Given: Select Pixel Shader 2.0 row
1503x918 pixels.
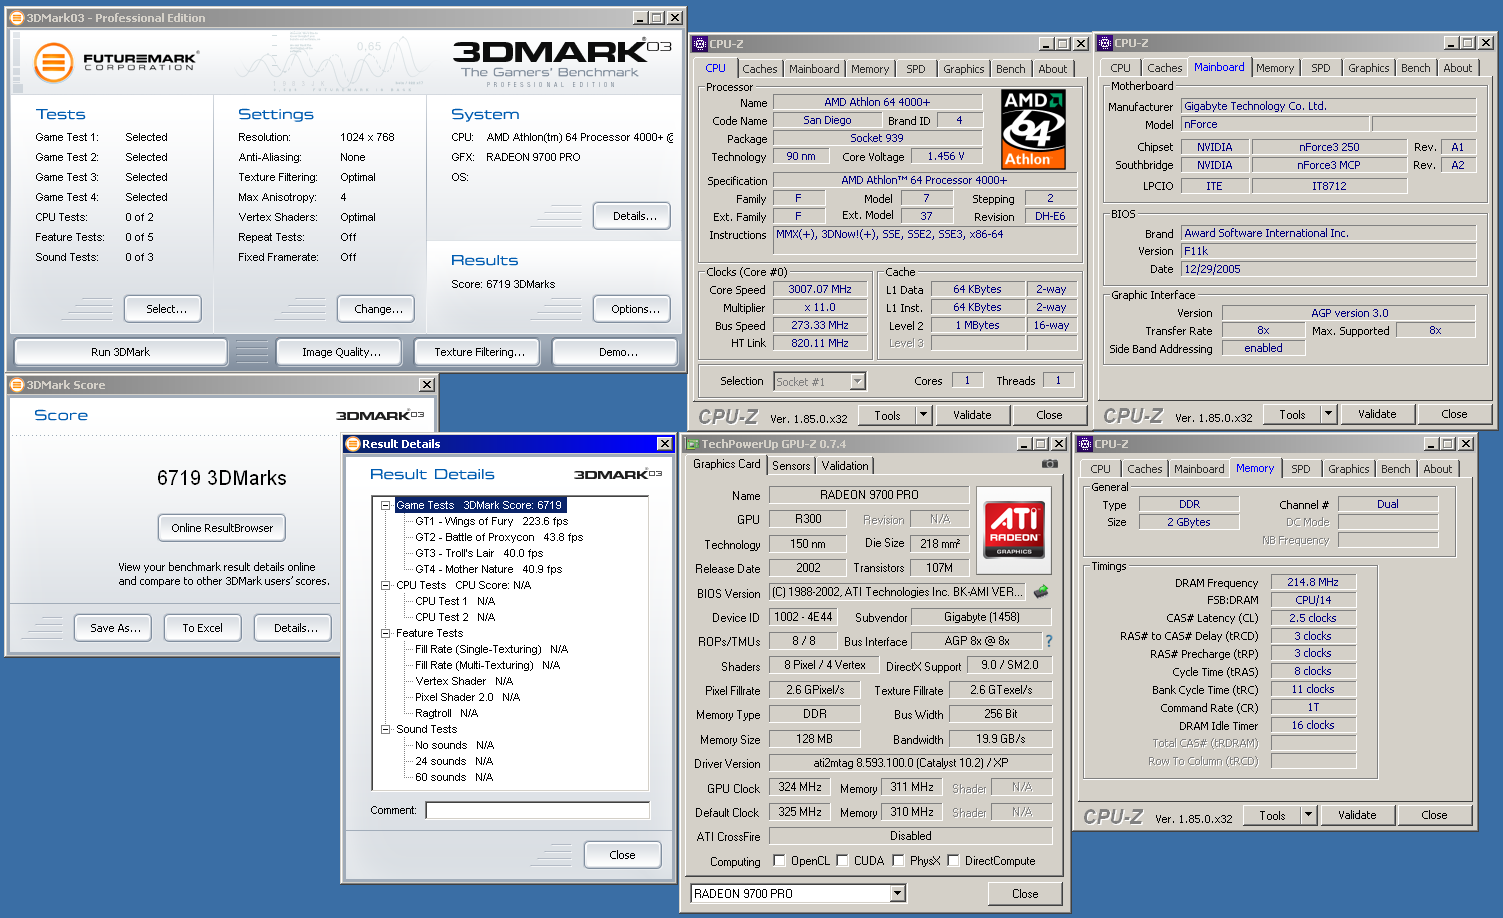Looking at the screenshot, I should (x=467, y=697).
